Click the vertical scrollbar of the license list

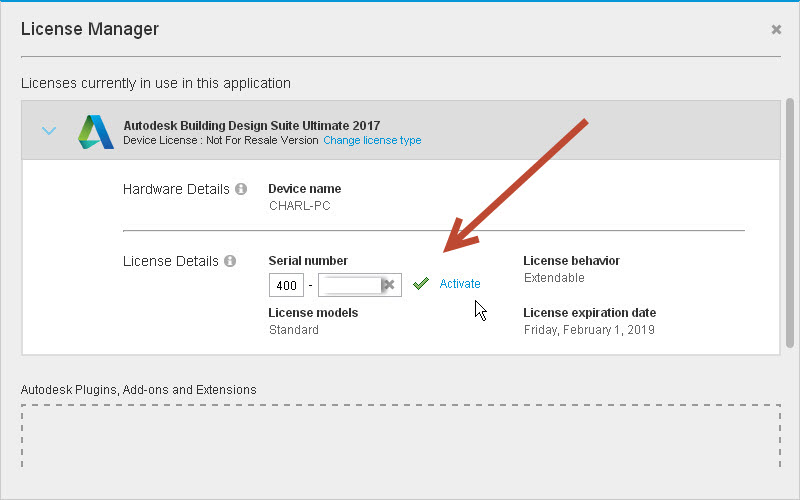[790, 220]
